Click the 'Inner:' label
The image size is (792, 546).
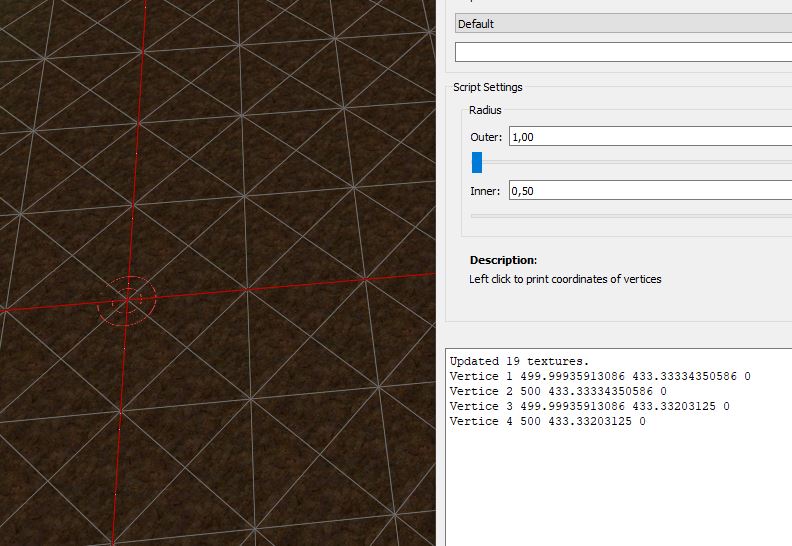coord(485,191)
